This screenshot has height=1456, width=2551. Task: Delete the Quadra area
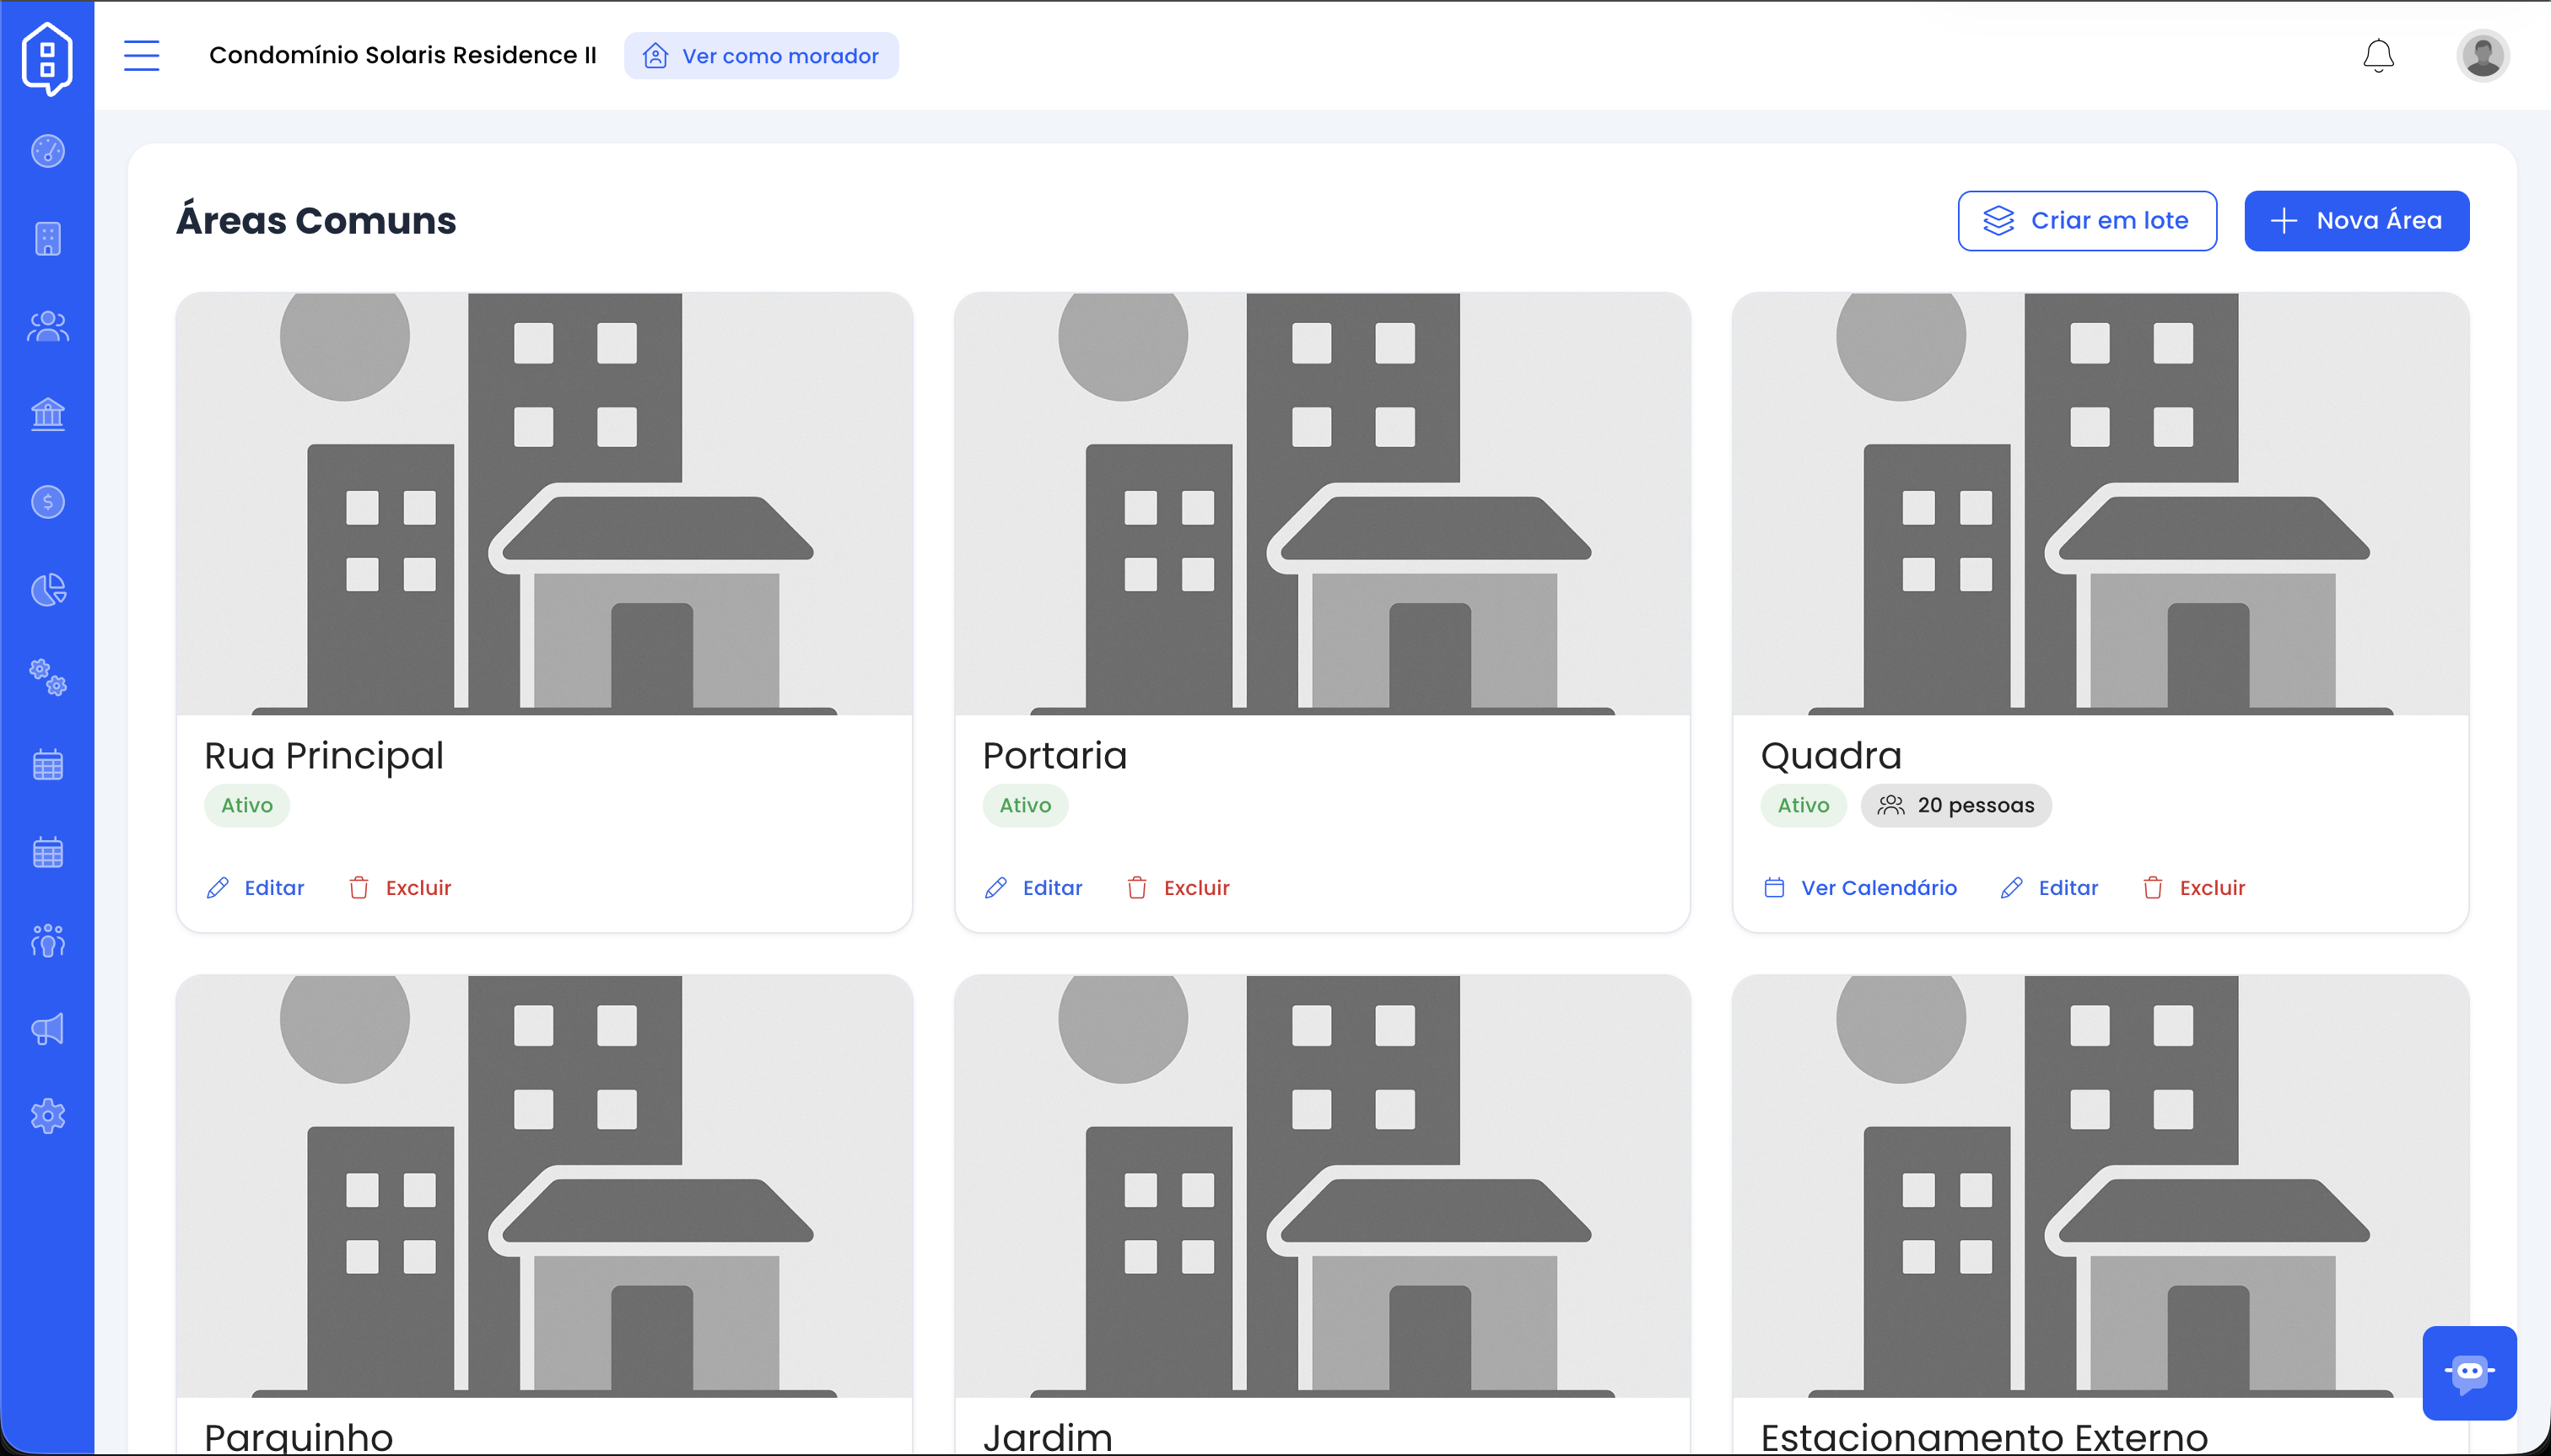[2194, 888]
